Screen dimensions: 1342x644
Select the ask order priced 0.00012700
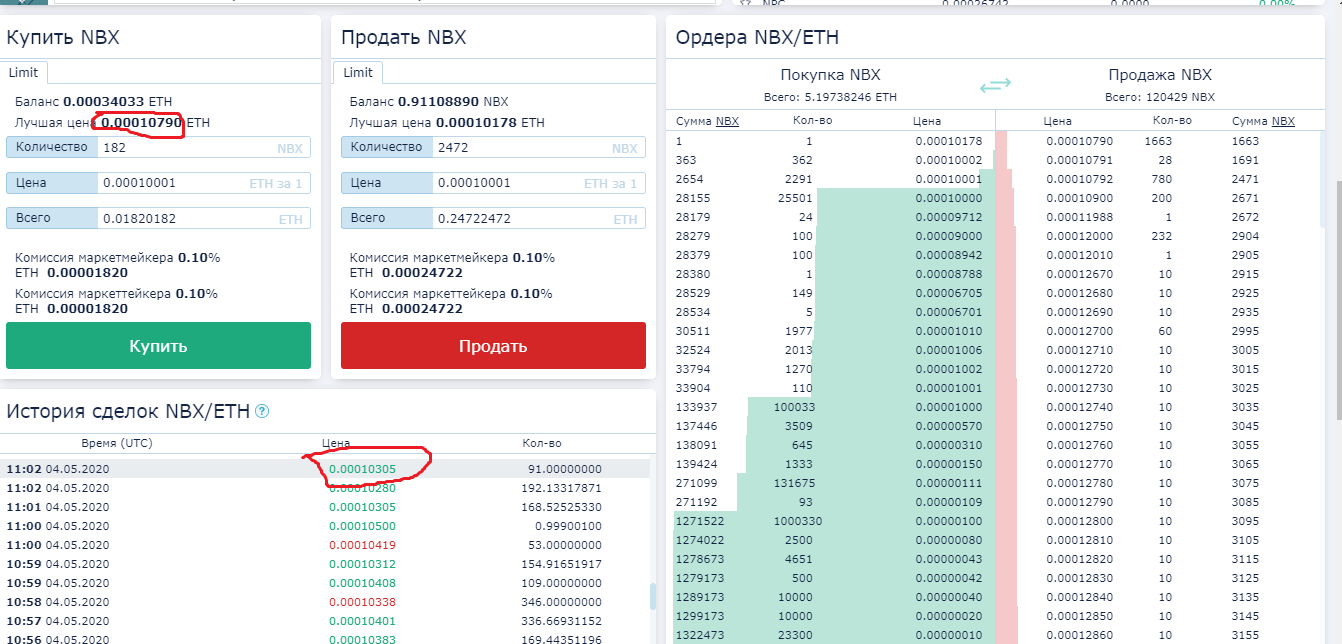pyautogui.click(x=1158, y=331)
